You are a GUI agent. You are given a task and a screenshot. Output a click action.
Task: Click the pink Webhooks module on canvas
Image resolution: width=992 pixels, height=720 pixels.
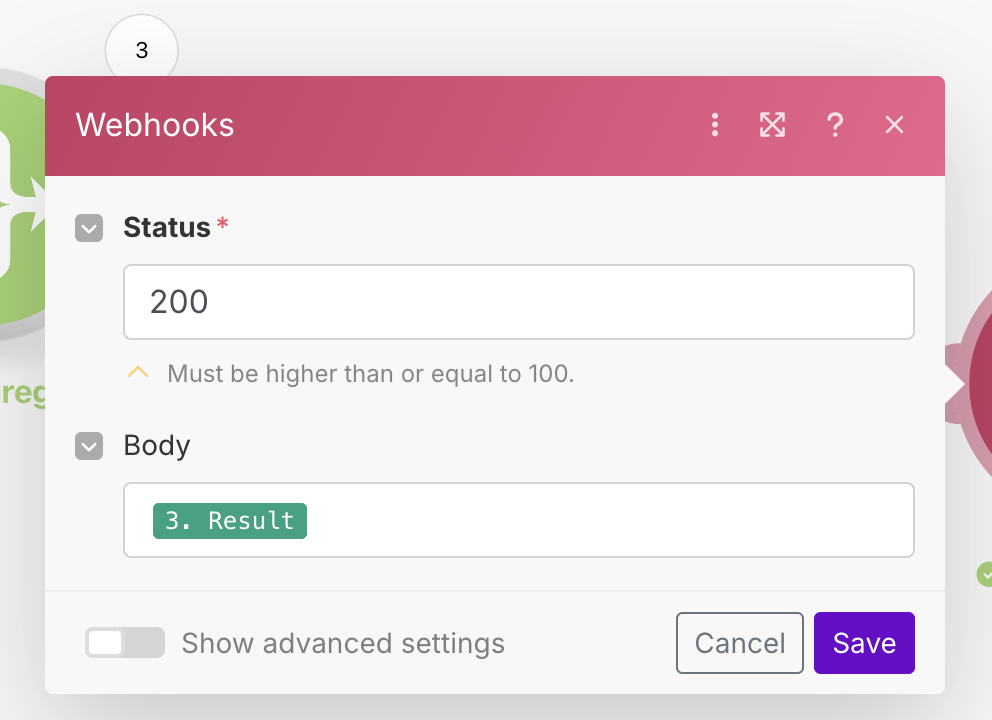click(971, 383)
